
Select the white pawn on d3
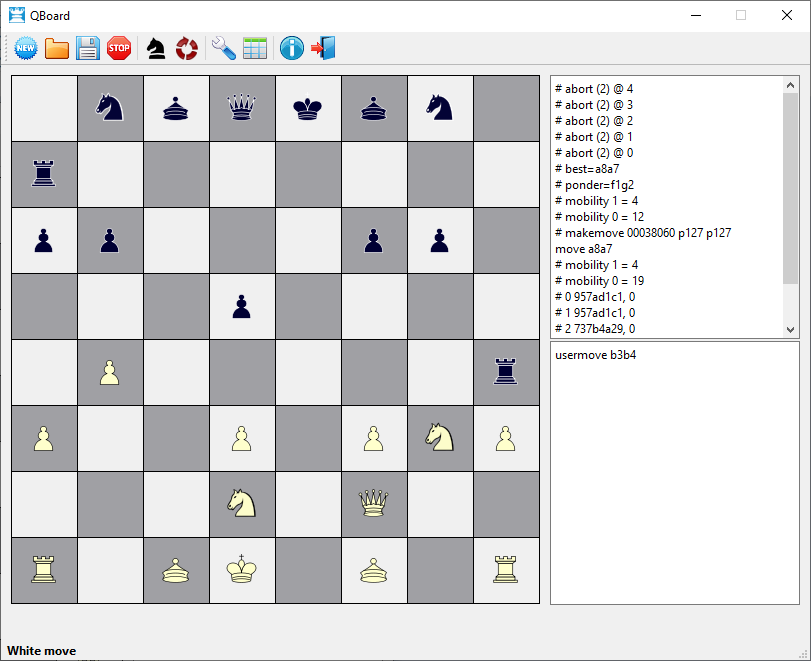(x=242, y=438)
